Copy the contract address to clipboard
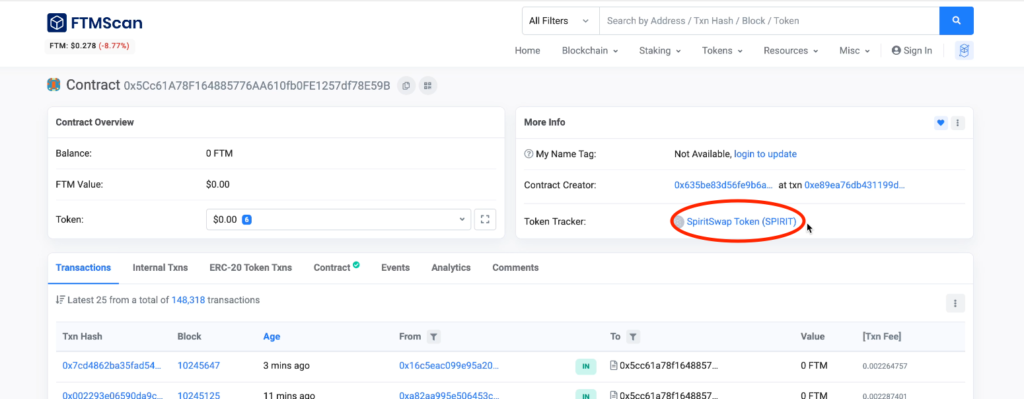The width and height of the screenshot is (1024, 399). pyautogui.click(x=406, y=86)
